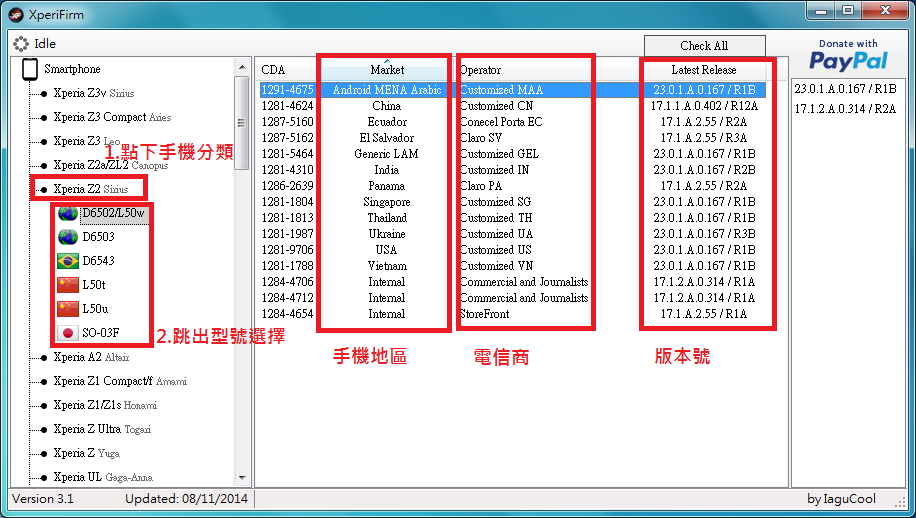This screenshot has width=916, height=518.
Task: Select Xperia Z3v Sirius in device tree
Action: click(x=93, y=93)
